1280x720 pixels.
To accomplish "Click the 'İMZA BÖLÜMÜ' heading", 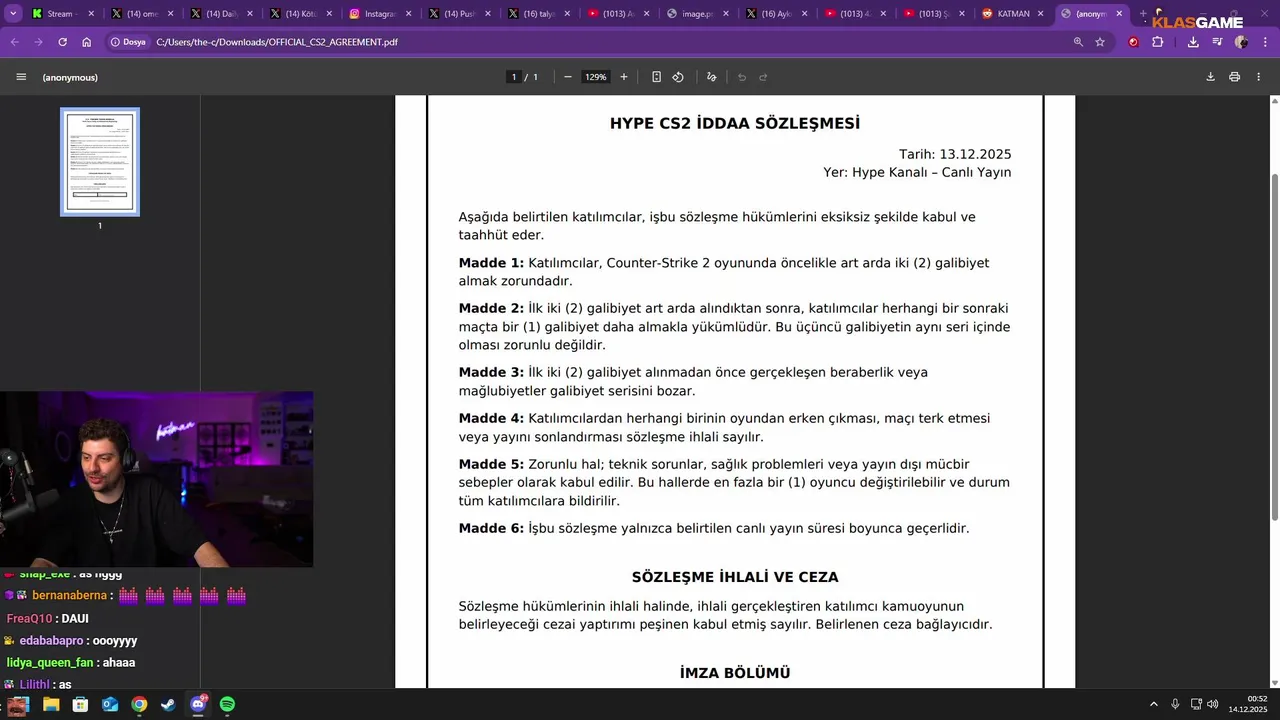I will coord(735,673).
